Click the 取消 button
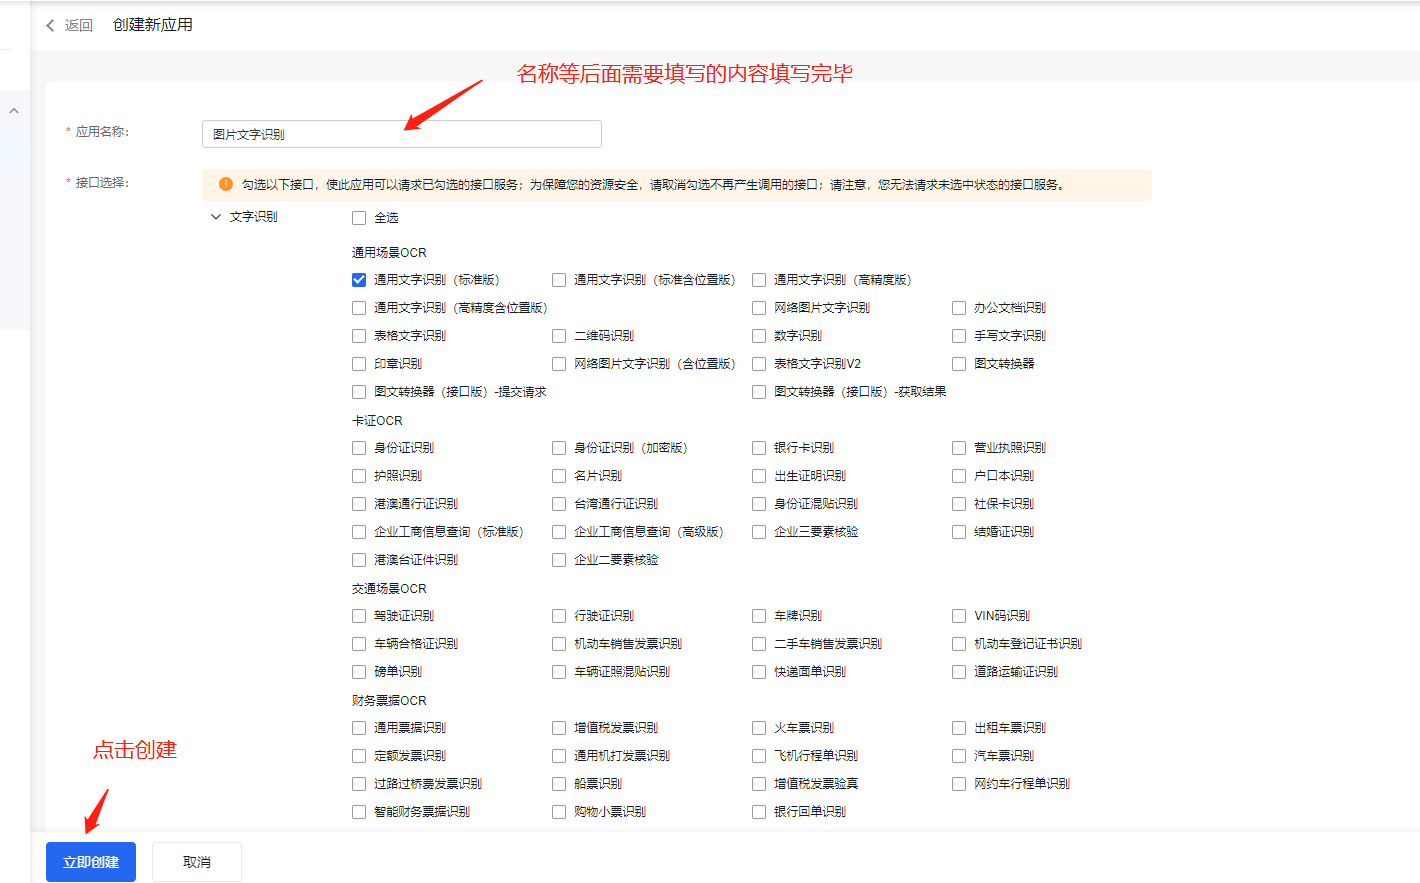Image resolution: width=1420 pixels, height=883 pixels. tap(197, 862)
